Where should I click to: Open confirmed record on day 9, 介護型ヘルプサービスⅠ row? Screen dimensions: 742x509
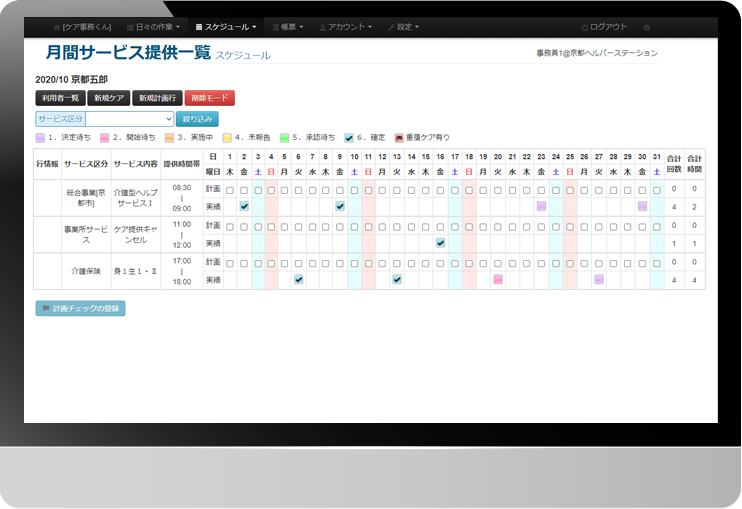pyautogui.click(x=340, y=206)
